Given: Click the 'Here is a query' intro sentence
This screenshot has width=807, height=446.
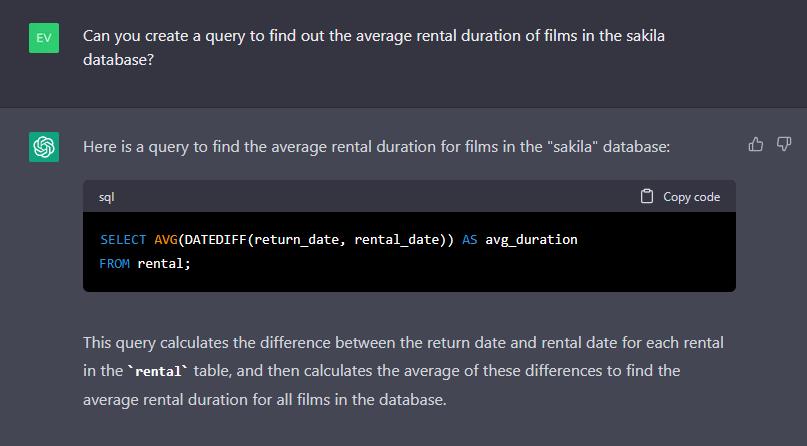Looking at the screenshot, I should (x=376, y=147).
